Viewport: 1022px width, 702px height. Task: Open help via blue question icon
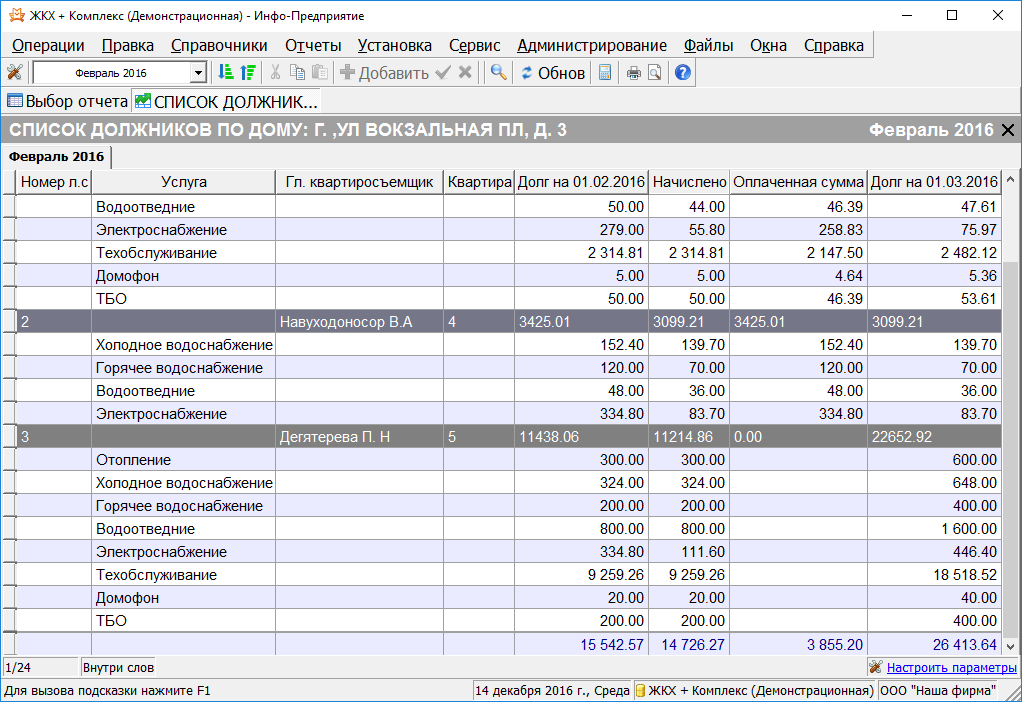(x=682, y=72)
